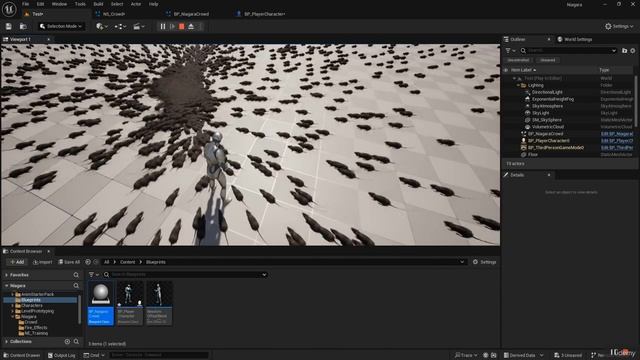This screenshot has width=640, height=360.
Task: Select the Fire_Effects folder
Action: [x=36, y=328]
